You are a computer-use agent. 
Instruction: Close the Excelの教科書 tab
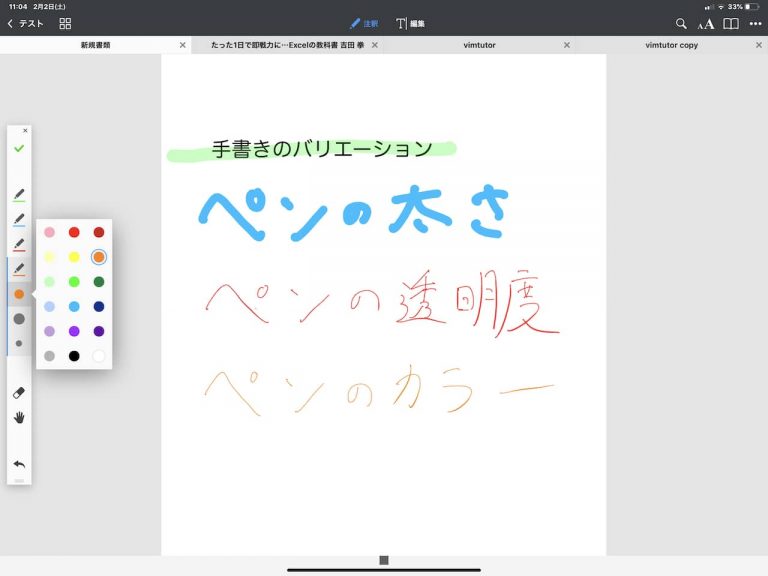[x=375, y=45]
